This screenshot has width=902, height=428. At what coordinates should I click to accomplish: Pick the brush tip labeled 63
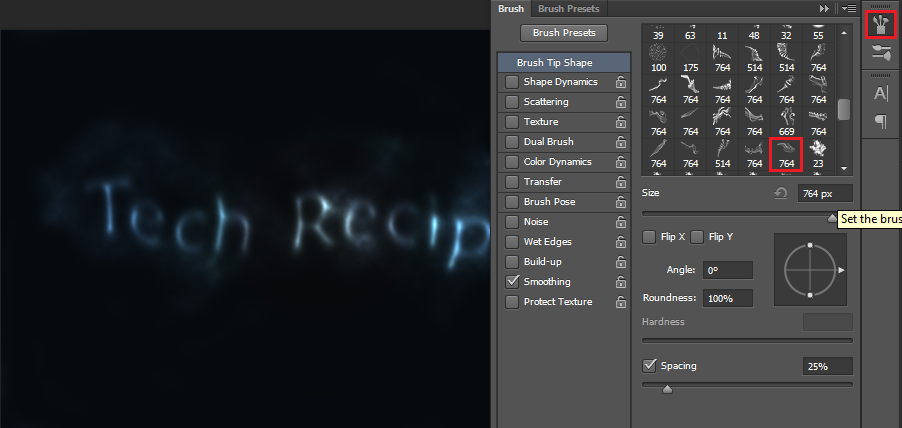[x=690, y=33]
